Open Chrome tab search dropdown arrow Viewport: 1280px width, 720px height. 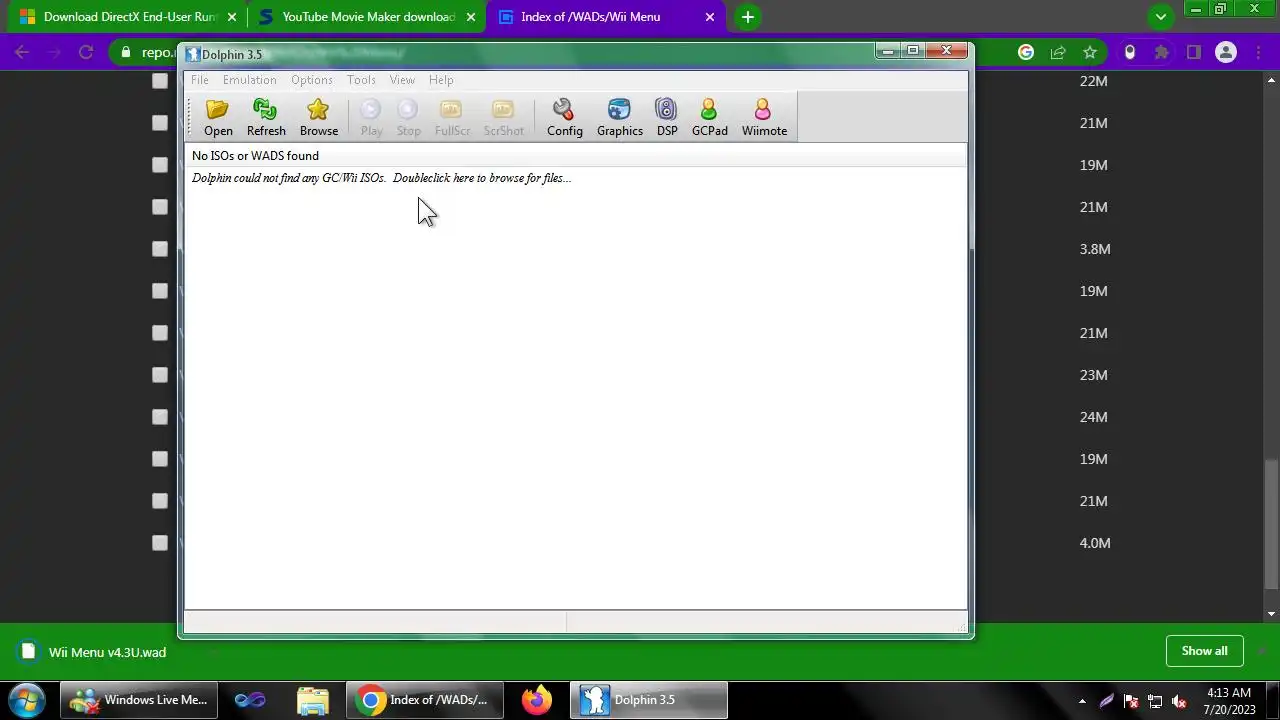1161,17
